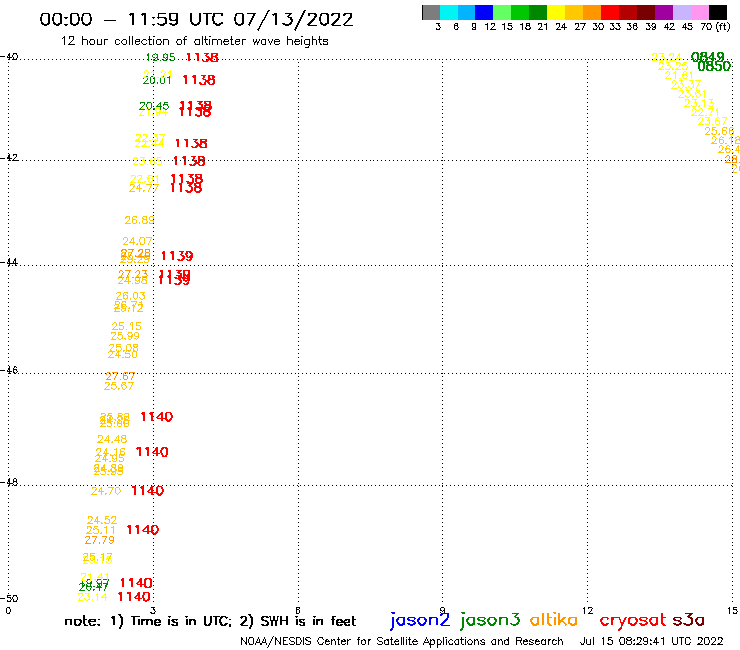Select the wave height reading 25.99
This screenshot has width=740, height=650.
125,336
